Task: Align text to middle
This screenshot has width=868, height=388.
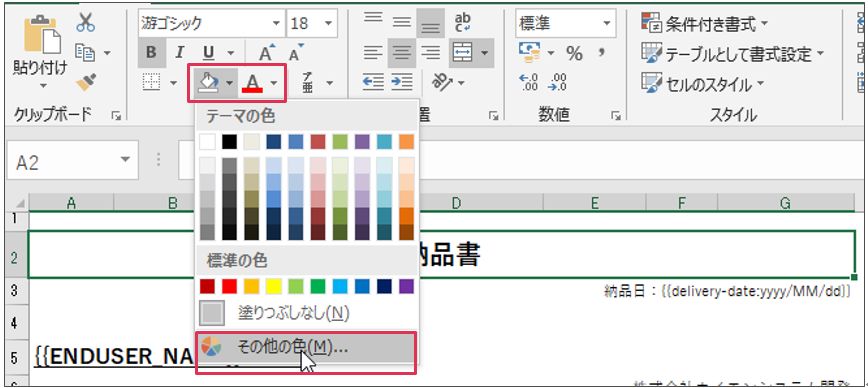Action: click(x=401, y=22)
